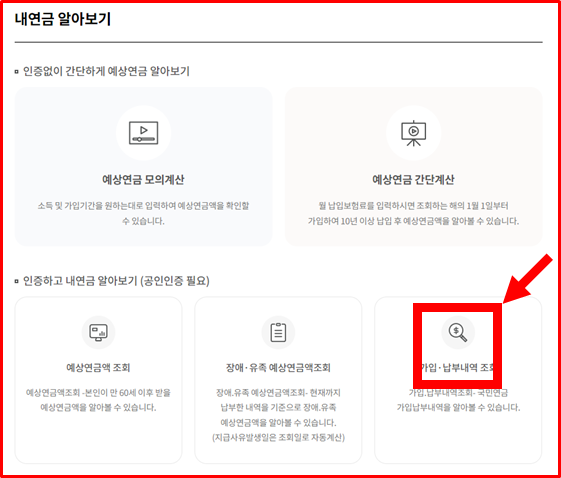This screenshot has height=478, width=561.
Task: Select the 예상연금액 조회 monitor icon
Action: coord(98,332)
